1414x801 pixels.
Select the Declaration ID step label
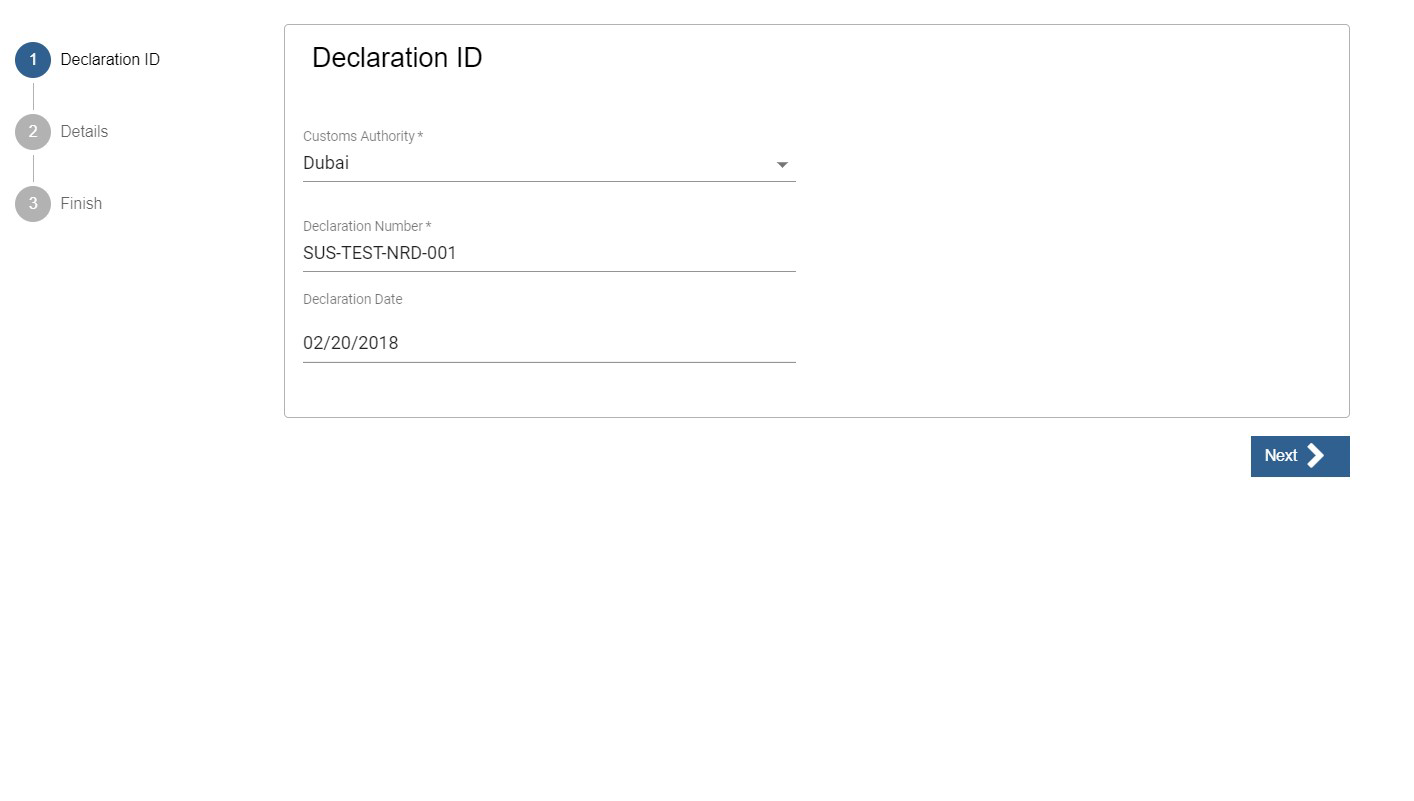(110, 60)
